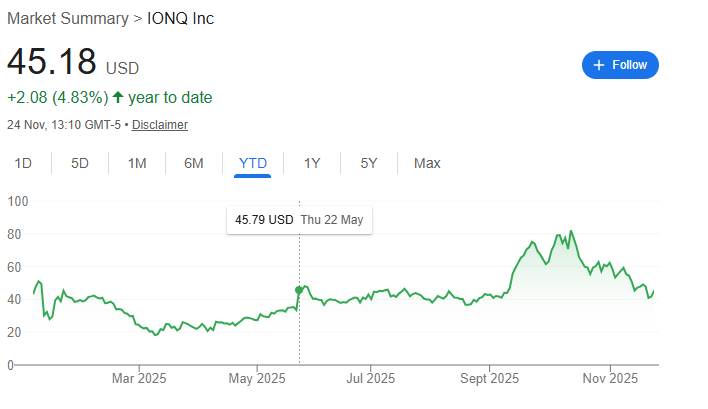The height and width of the screenshot is (409, 708).
Task: Switch to the 6M range tab
Action: point(194,163)
